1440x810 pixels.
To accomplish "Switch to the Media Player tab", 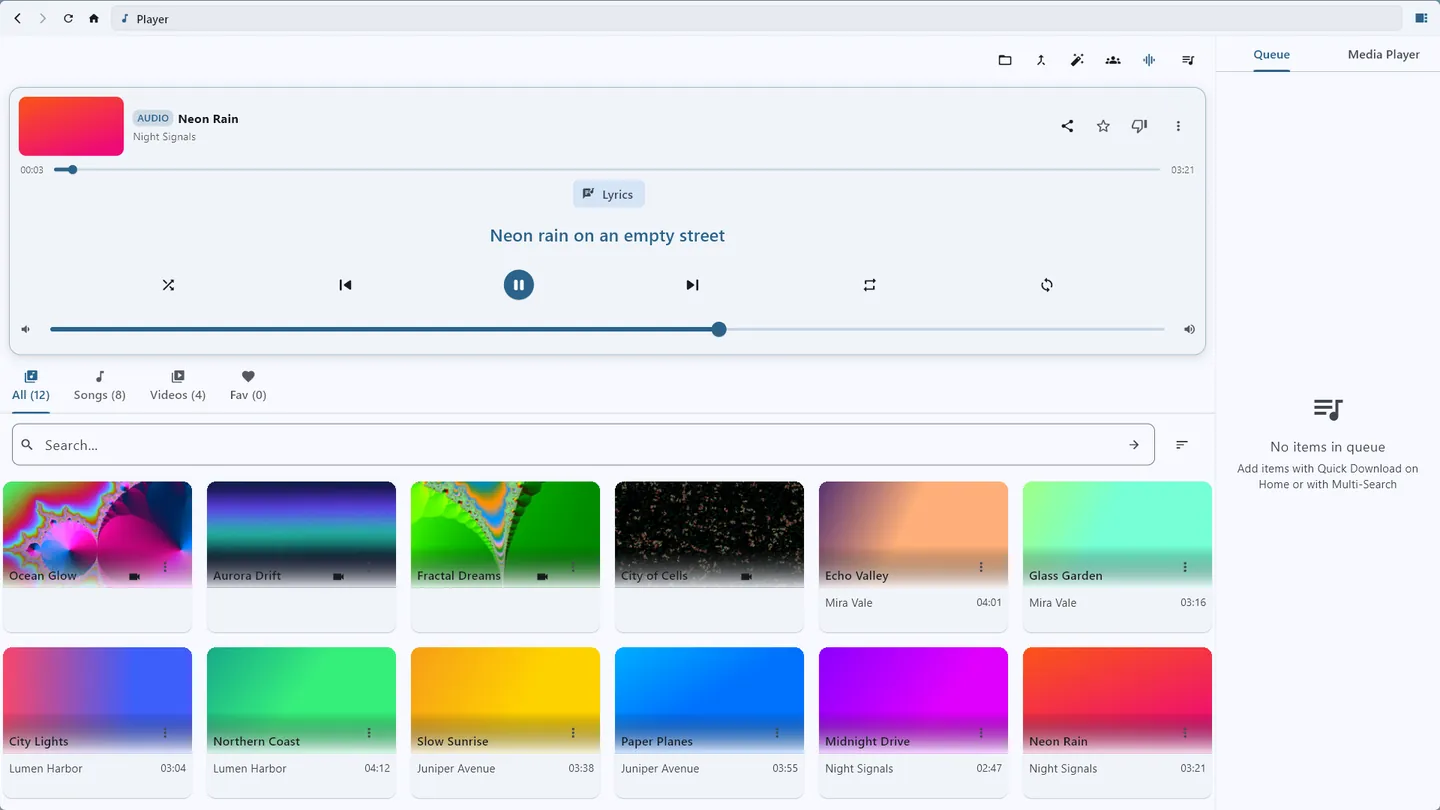I will (1383, 54).
